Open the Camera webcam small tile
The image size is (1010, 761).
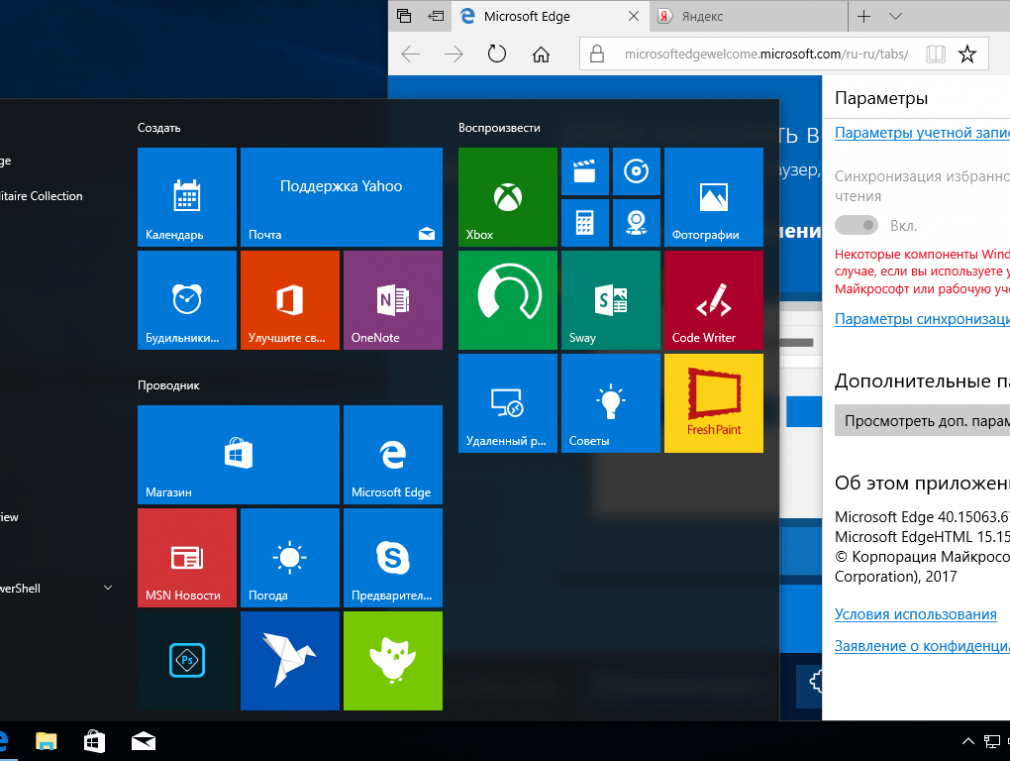tap(636, 223)
